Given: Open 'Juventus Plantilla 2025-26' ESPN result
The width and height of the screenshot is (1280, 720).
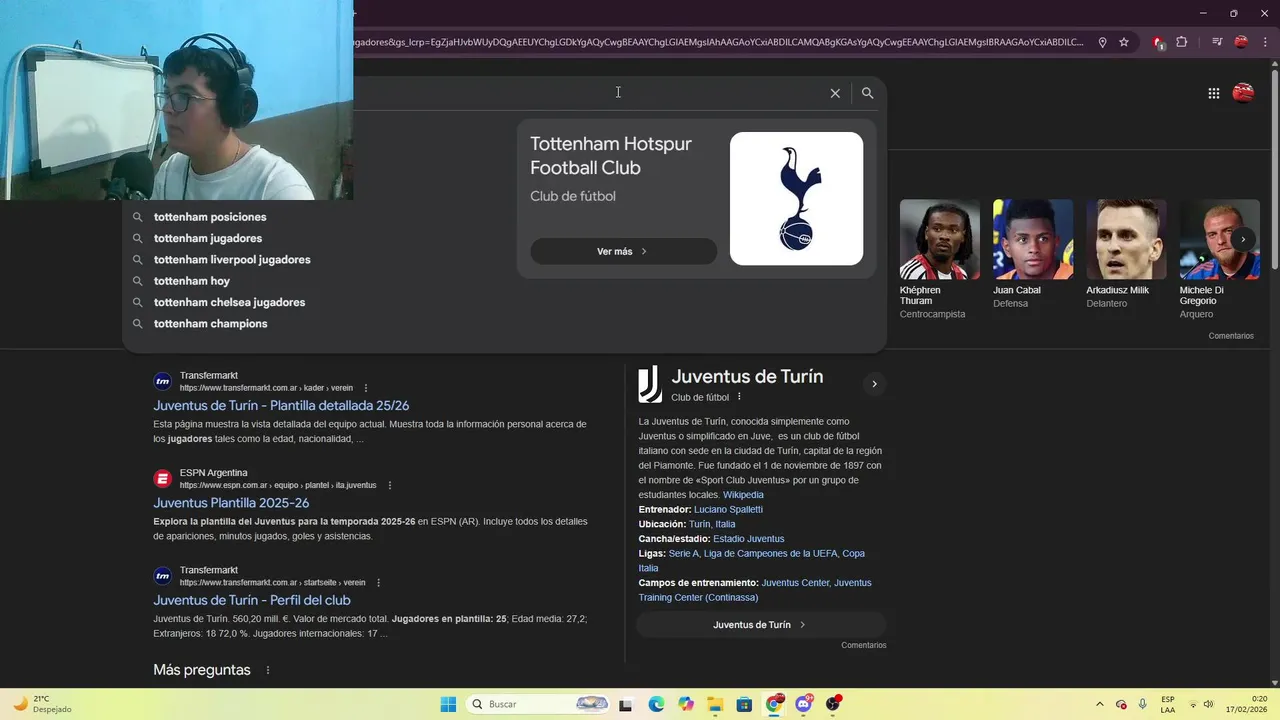Looking at the screenshot, I should 231,503.
